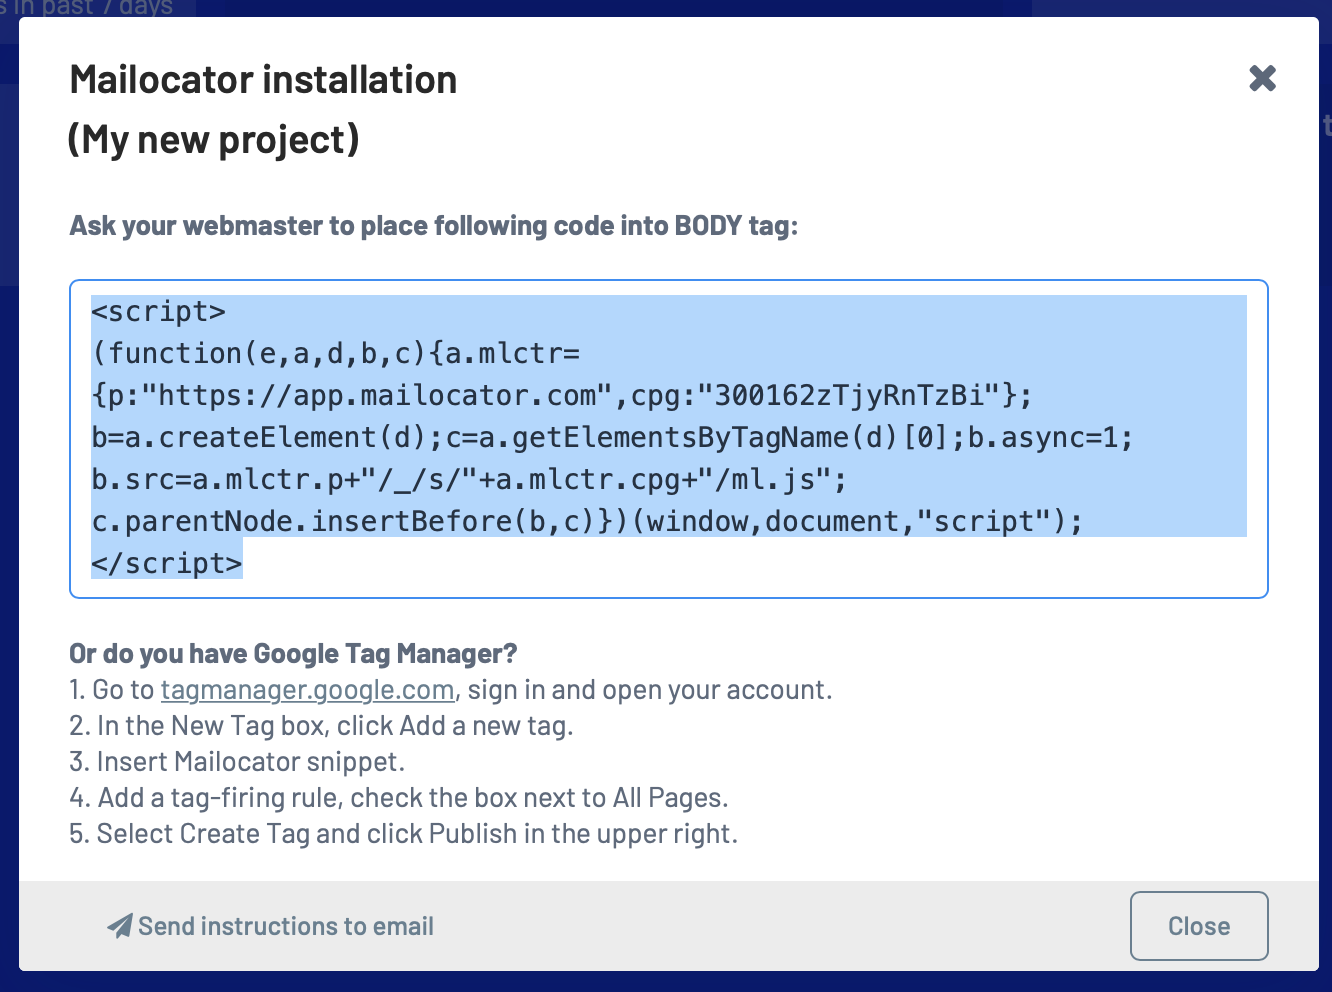
Task: Click the c.parentNode.insertBefore code line
Action: 587,521
